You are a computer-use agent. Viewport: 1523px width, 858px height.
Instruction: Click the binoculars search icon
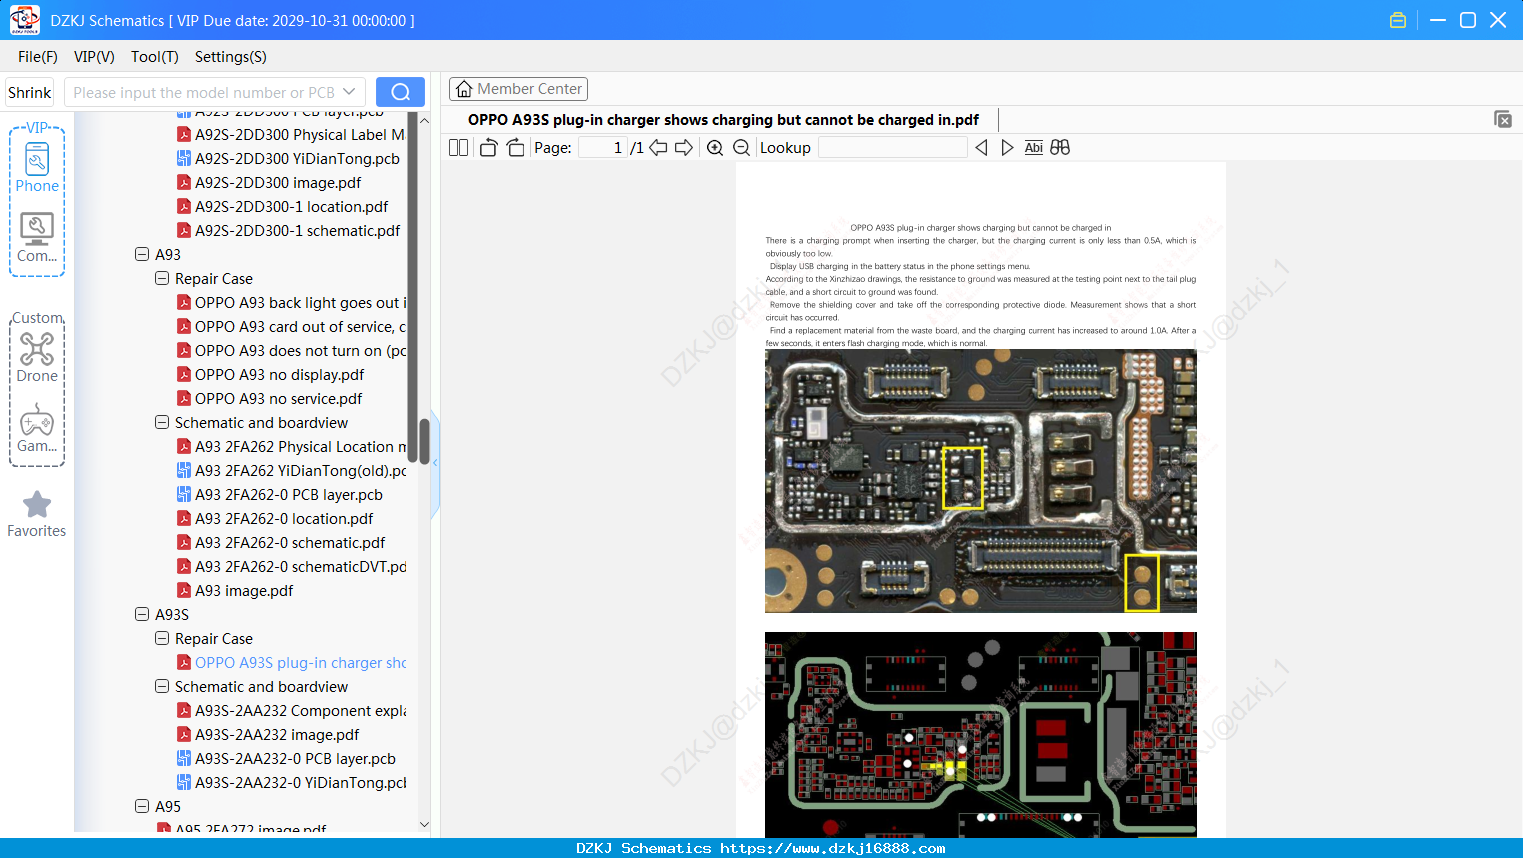pyautogui.click(x=1060, y=147)
